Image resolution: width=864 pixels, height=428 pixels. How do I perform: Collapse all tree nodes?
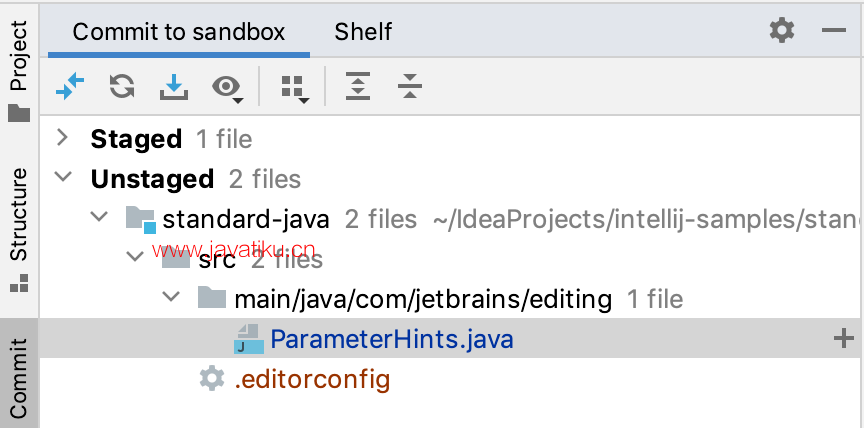click(x=409, y=87)
